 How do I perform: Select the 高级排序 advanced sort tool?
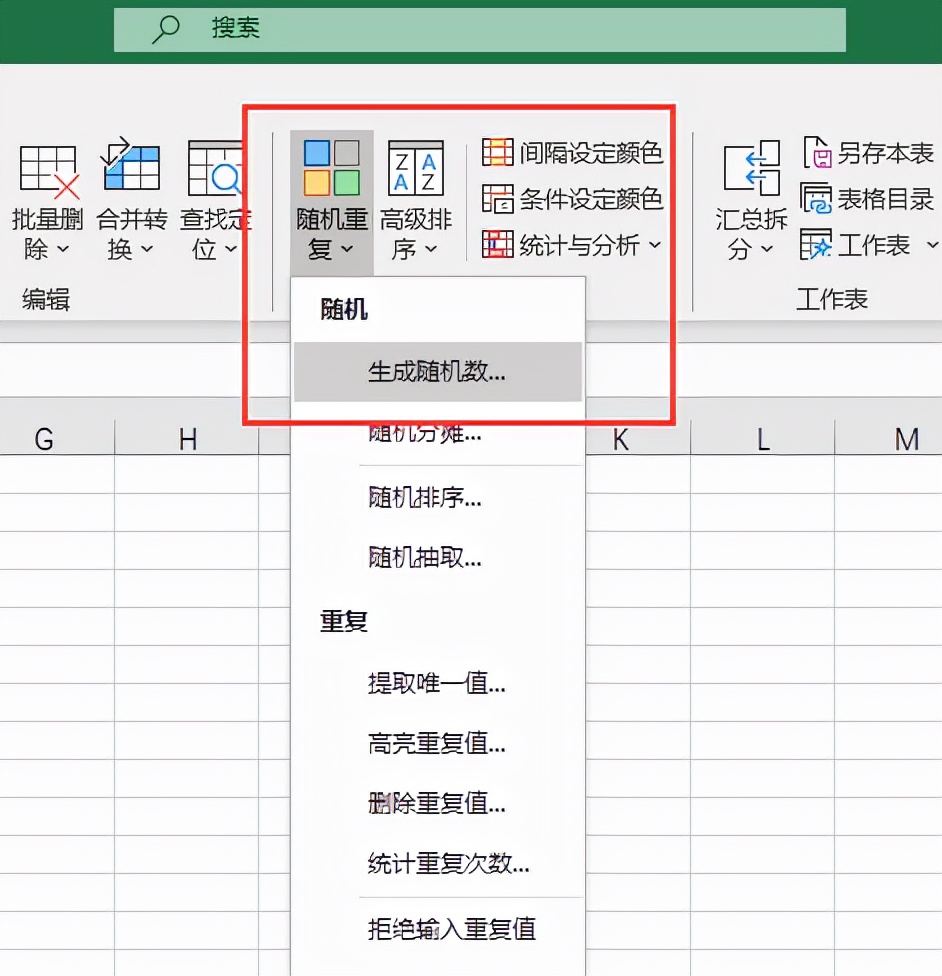413,200
